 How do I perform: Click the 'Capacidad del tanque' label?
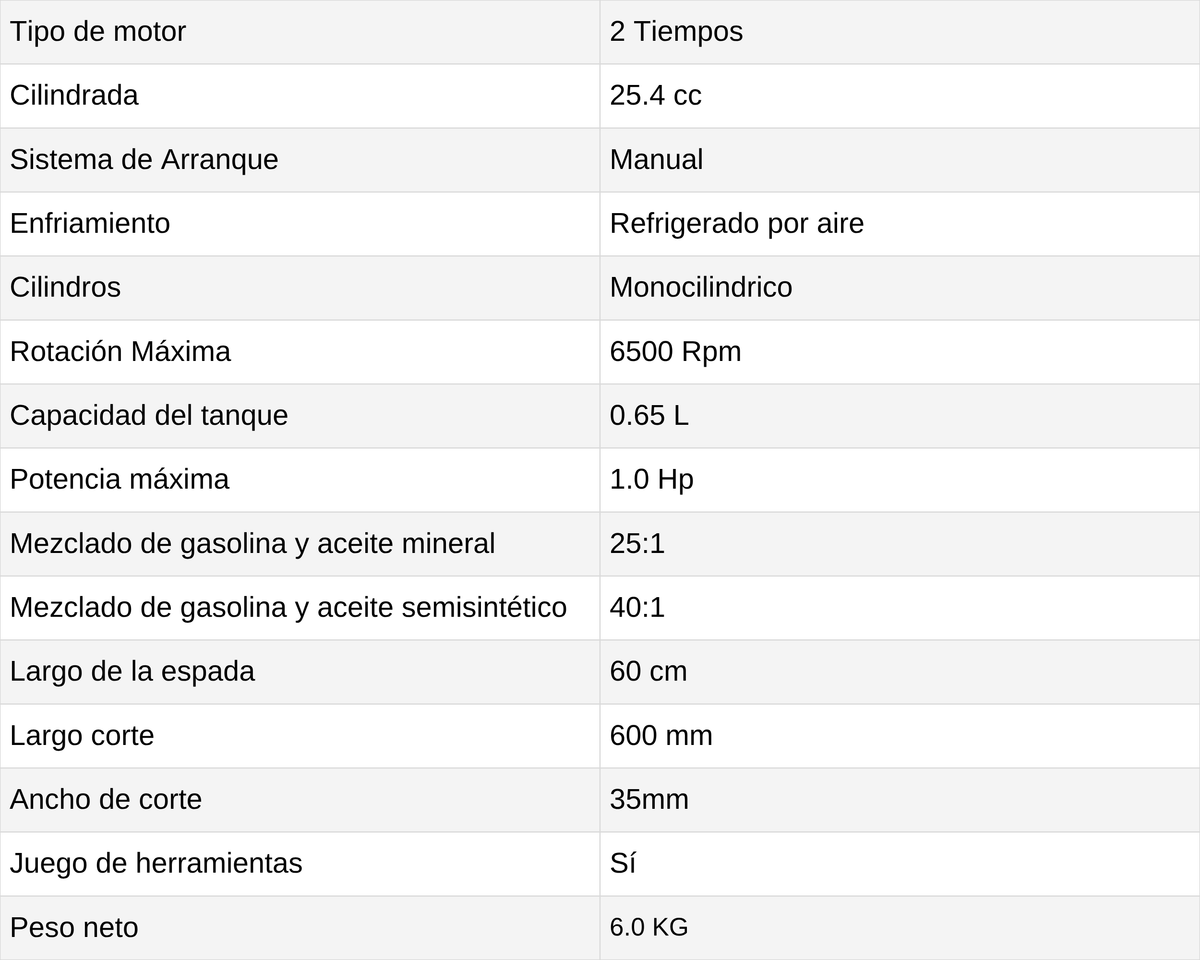149,416
